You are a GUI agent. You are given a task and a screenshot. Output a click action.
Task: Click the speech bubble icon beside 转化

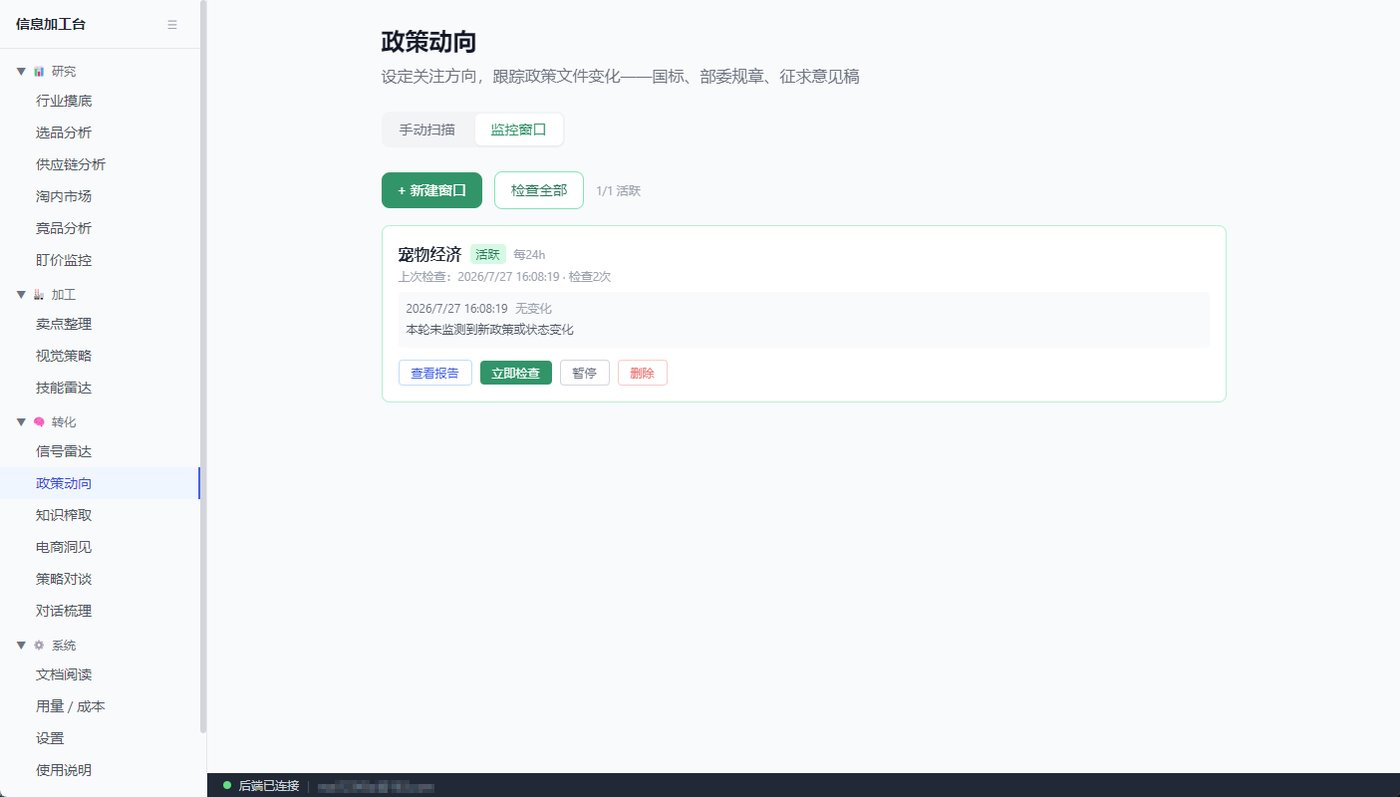(x=39, y=422)
